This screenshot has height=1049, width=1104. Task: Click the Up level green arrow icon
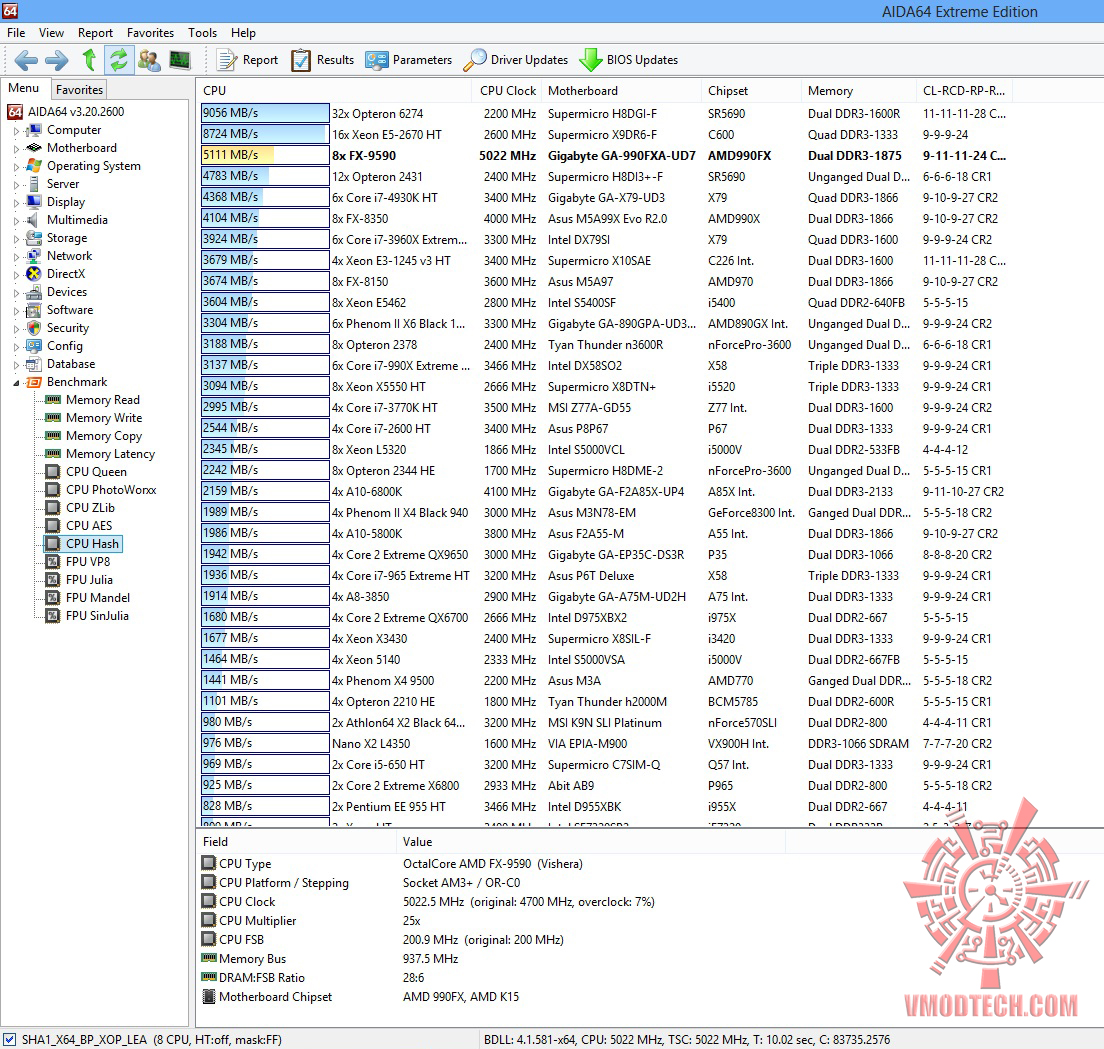coord(89,60)
